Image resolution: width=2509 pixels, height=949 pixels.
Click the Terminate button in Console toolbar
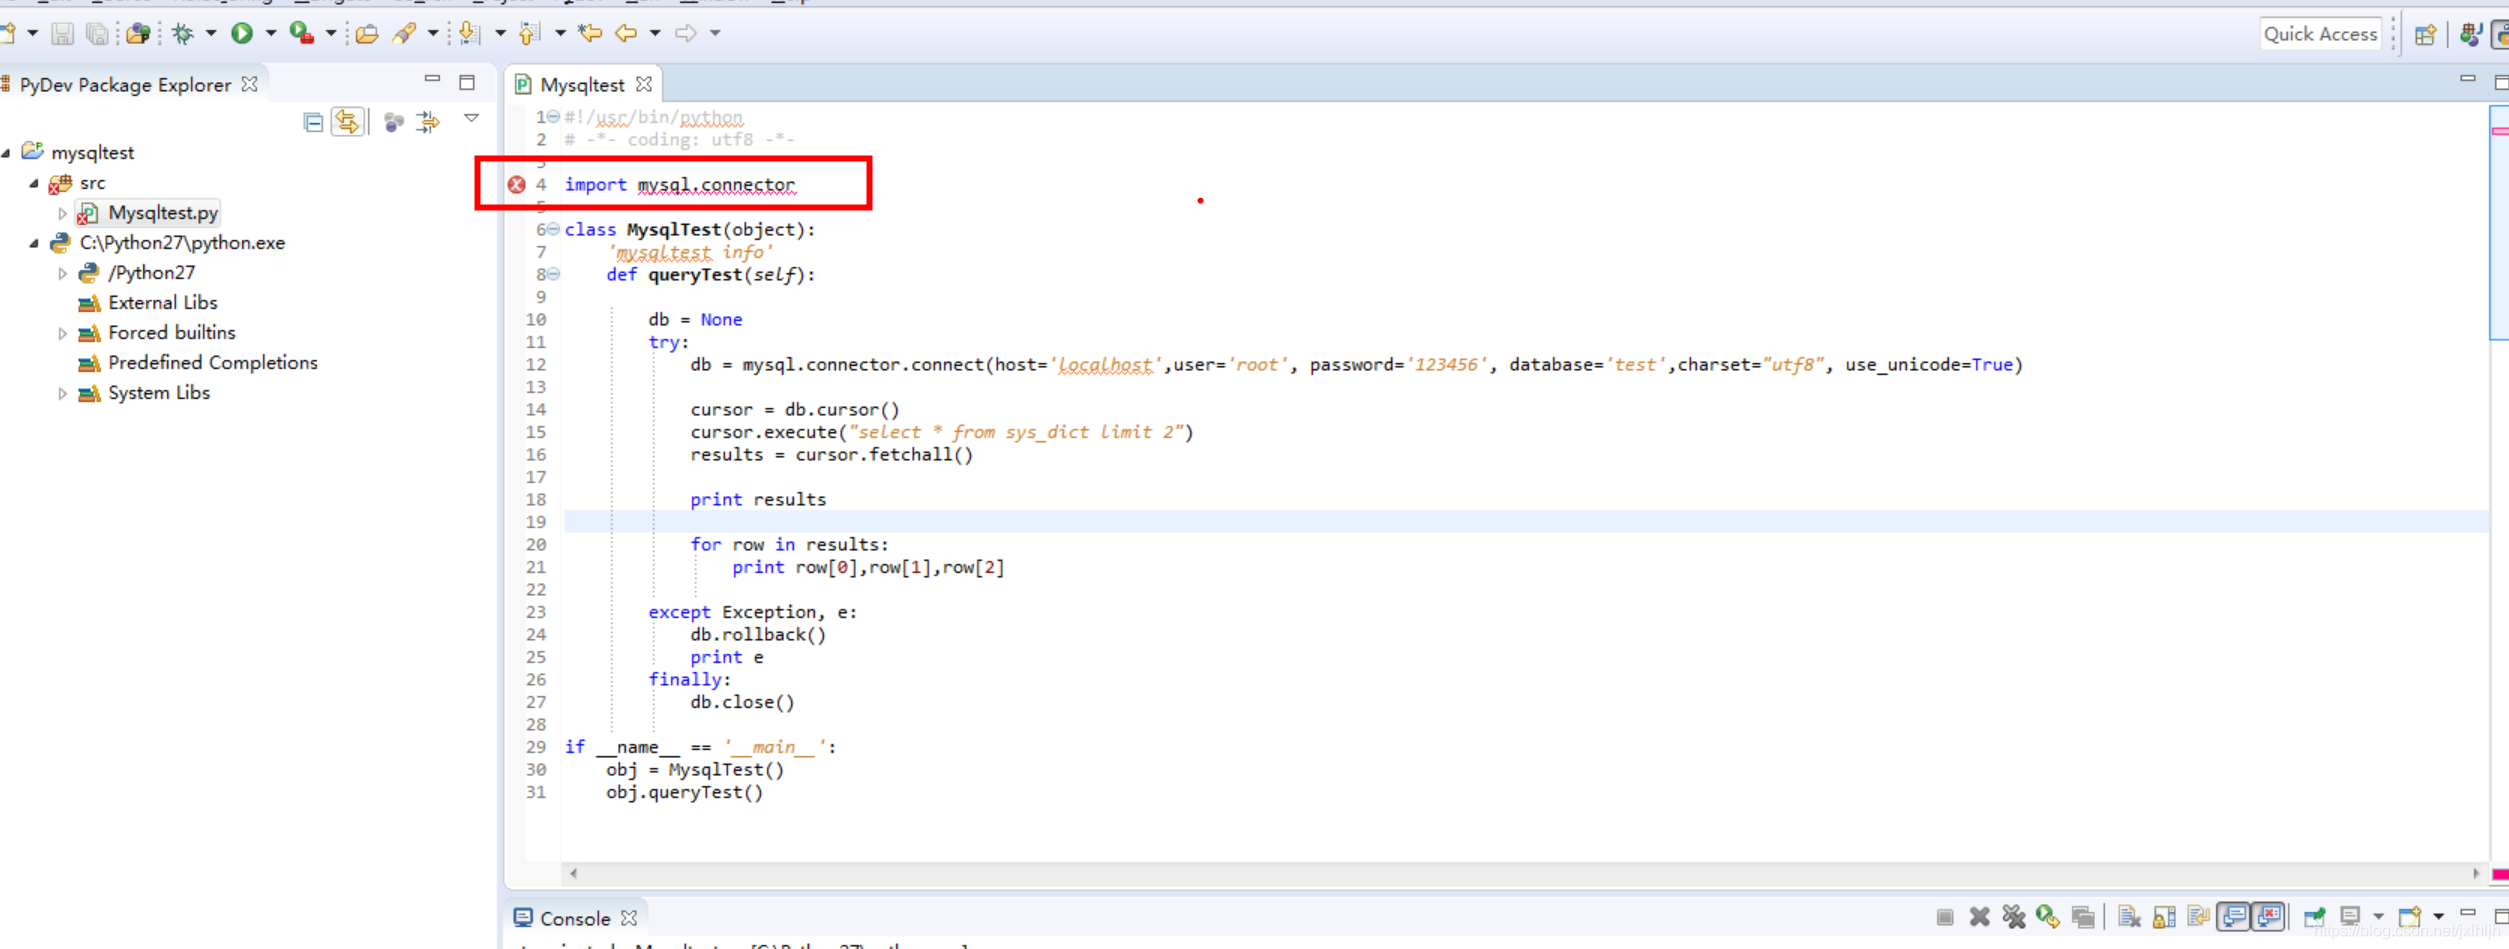(1946, 916)
